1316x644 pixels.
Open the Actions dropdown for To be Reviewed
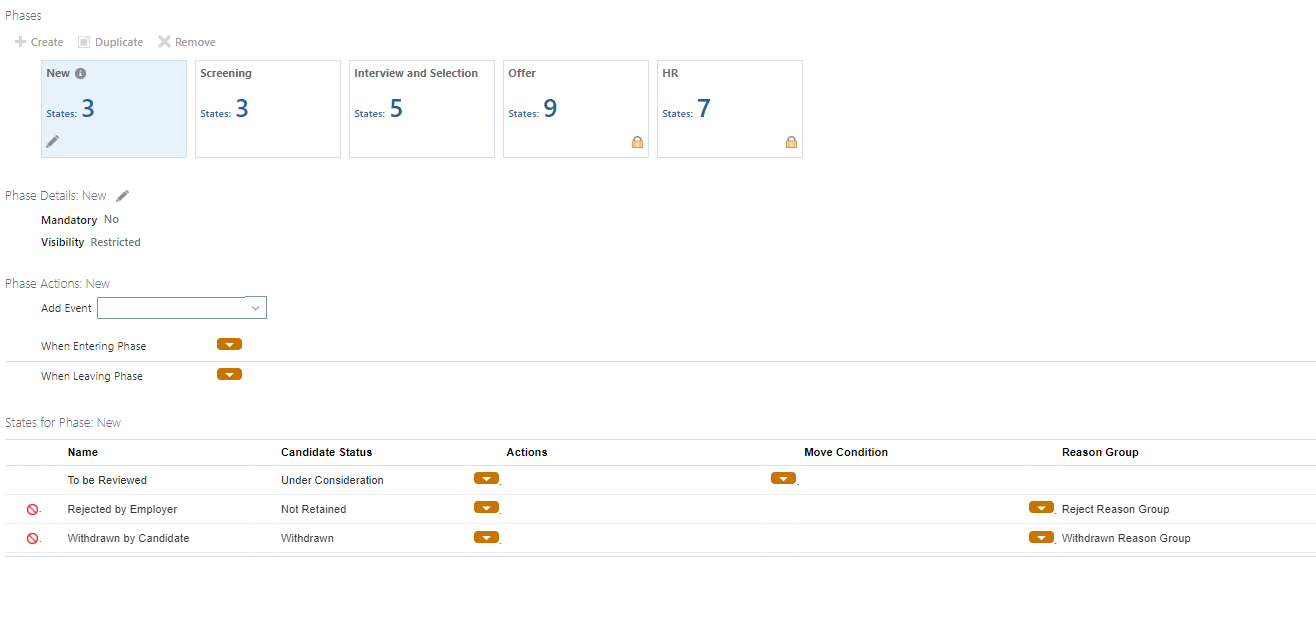point(486,478)
